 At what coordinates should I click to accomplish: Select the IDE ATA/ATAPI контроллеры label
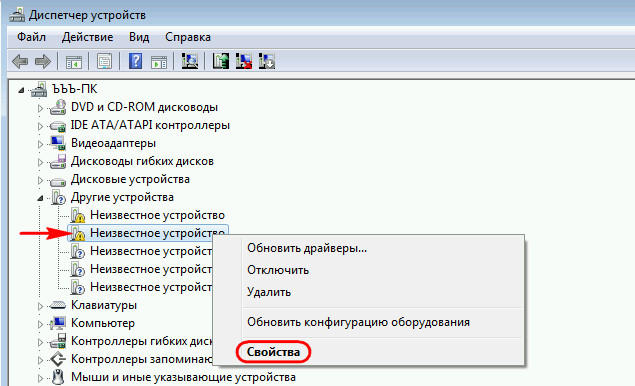click(150, 125)
